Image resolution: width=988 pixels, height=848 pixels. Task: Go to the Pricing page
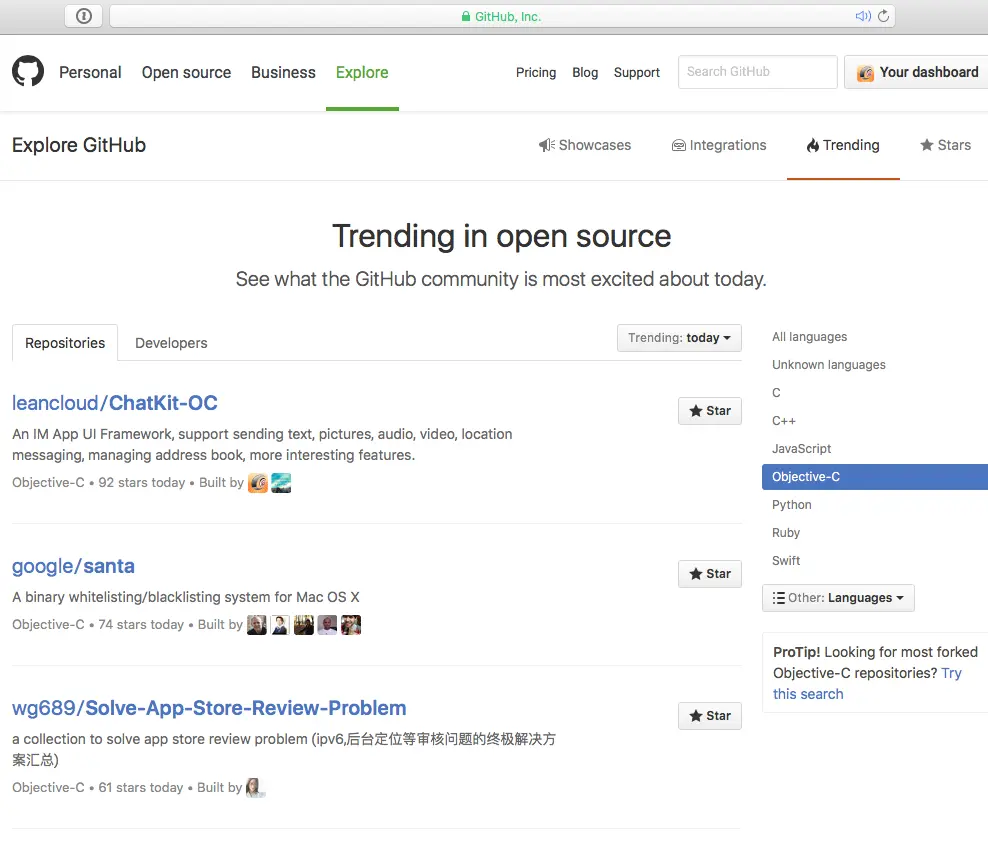pos(536,72)
